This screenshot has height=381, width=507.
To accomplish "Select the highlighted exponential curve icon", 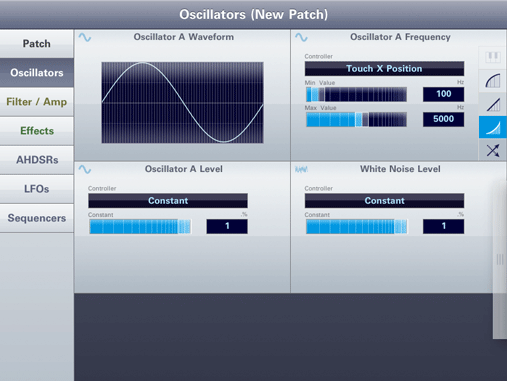I will pos(493,127).
